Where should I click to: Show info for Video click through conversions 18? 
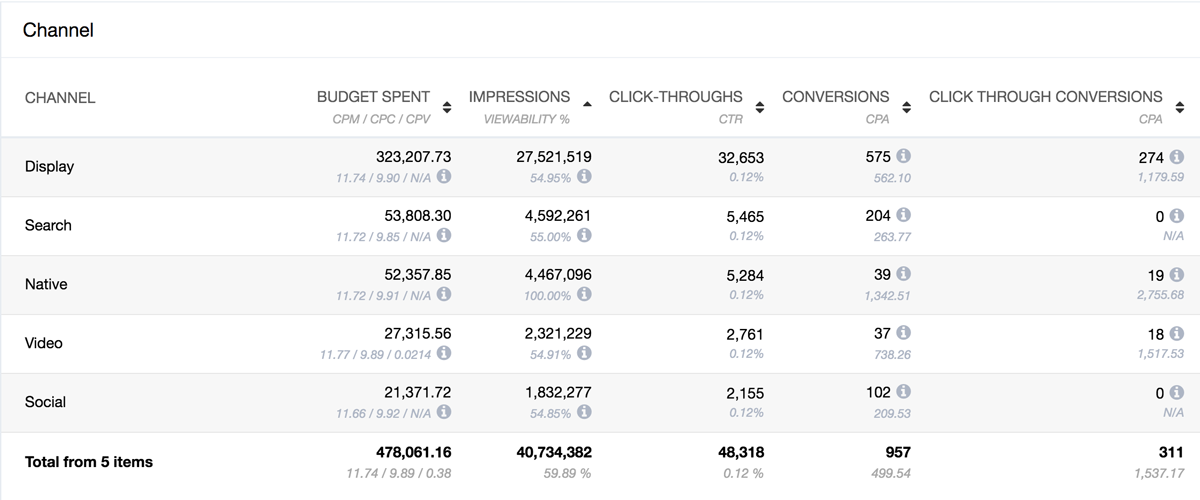click(x=1176, y=333)
